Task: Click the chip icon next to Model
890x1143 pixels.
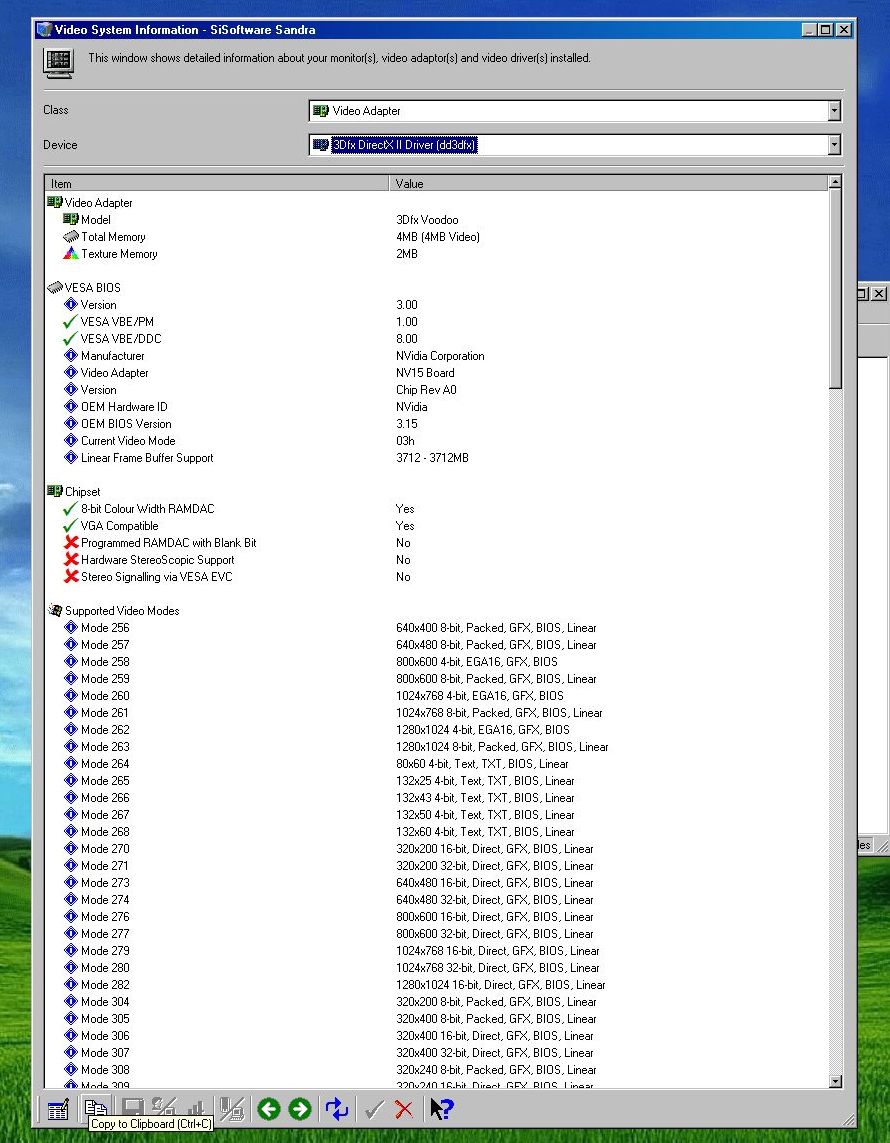Action: point(71,219)
